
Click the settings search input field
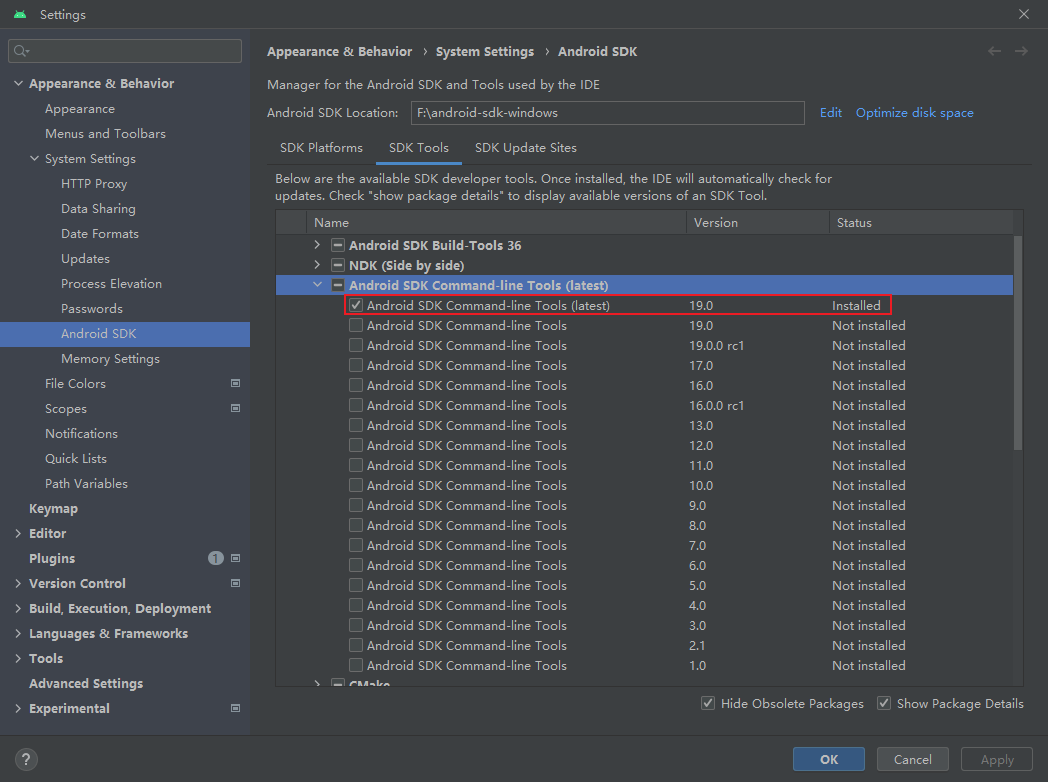click(x=125, y=51)
